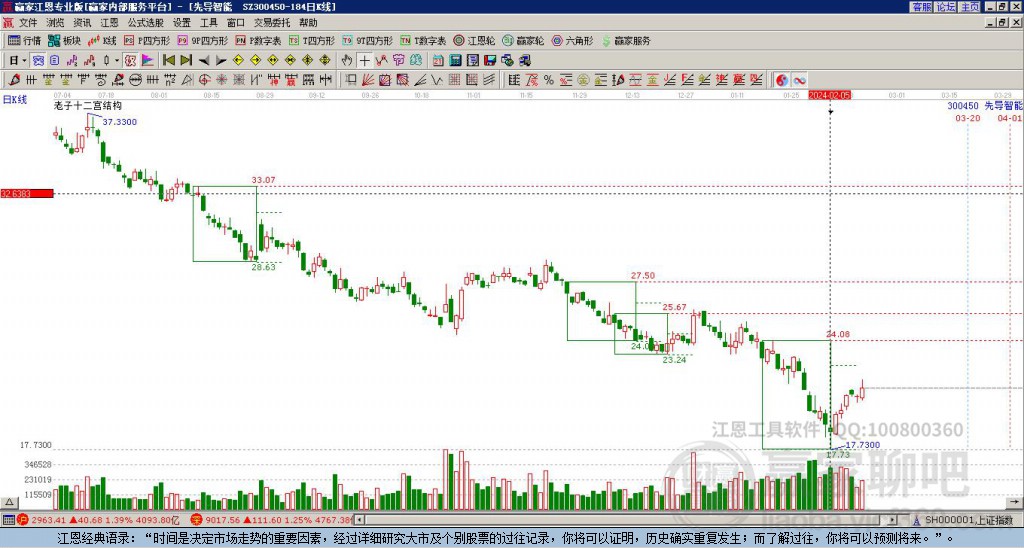
Task: Open the T四方形 time square
Action: [312, 40]
